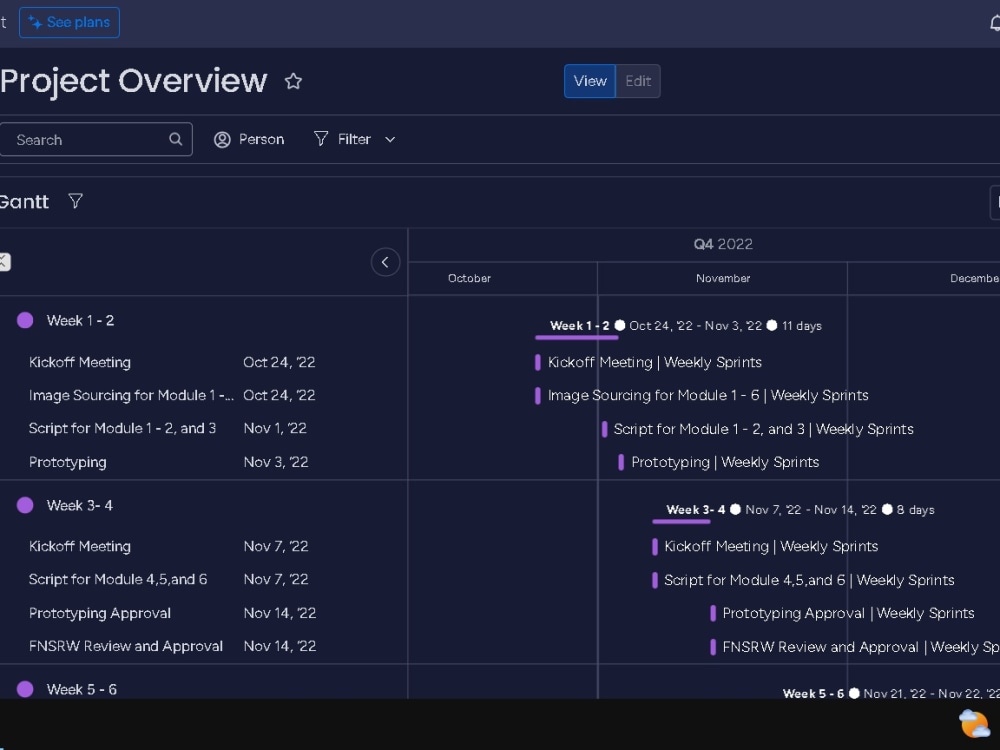Screen dimensions: 1000x750
Task: Click Prototyping Approval timeline marker
Action: [x=713, y=614]
